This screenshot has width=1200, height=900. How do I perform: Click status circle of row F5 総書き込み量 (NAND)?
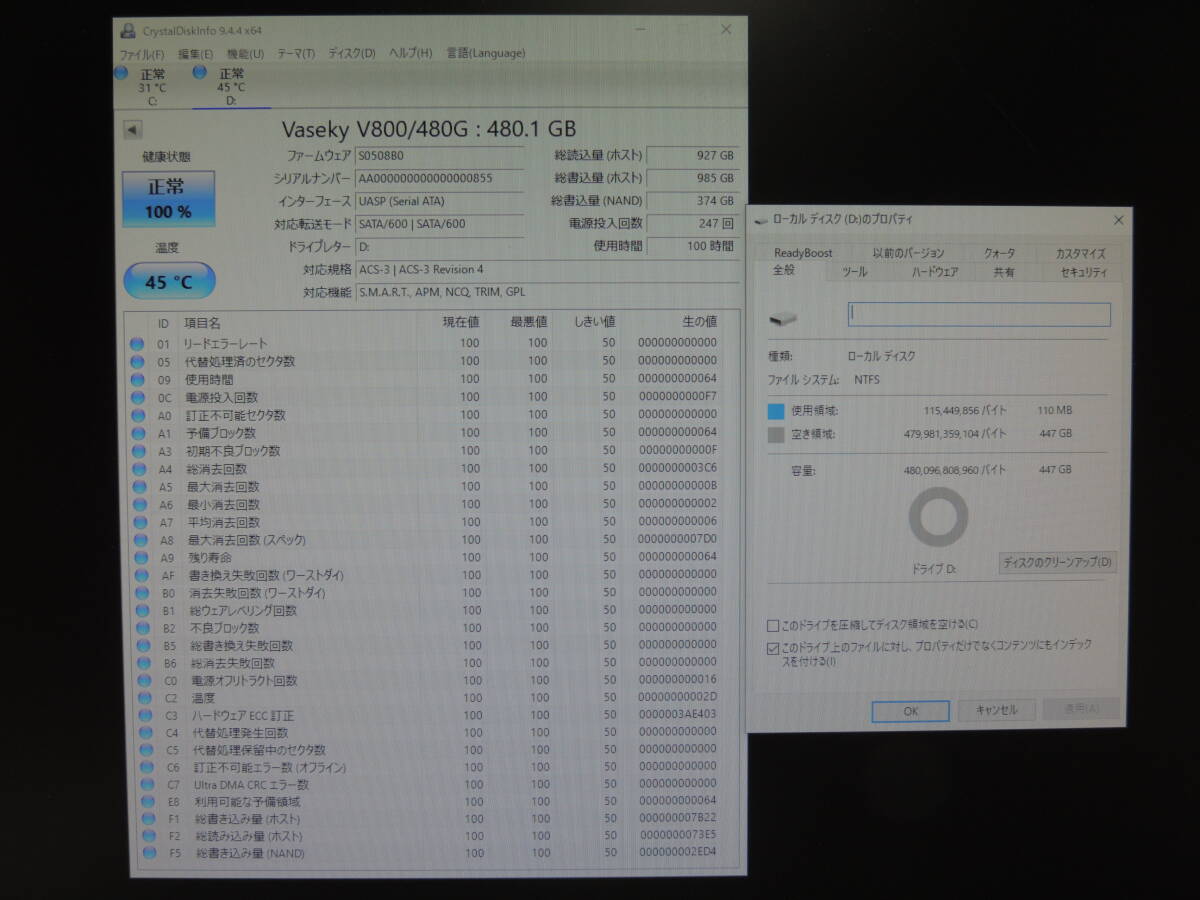click(x=150, y=853)
